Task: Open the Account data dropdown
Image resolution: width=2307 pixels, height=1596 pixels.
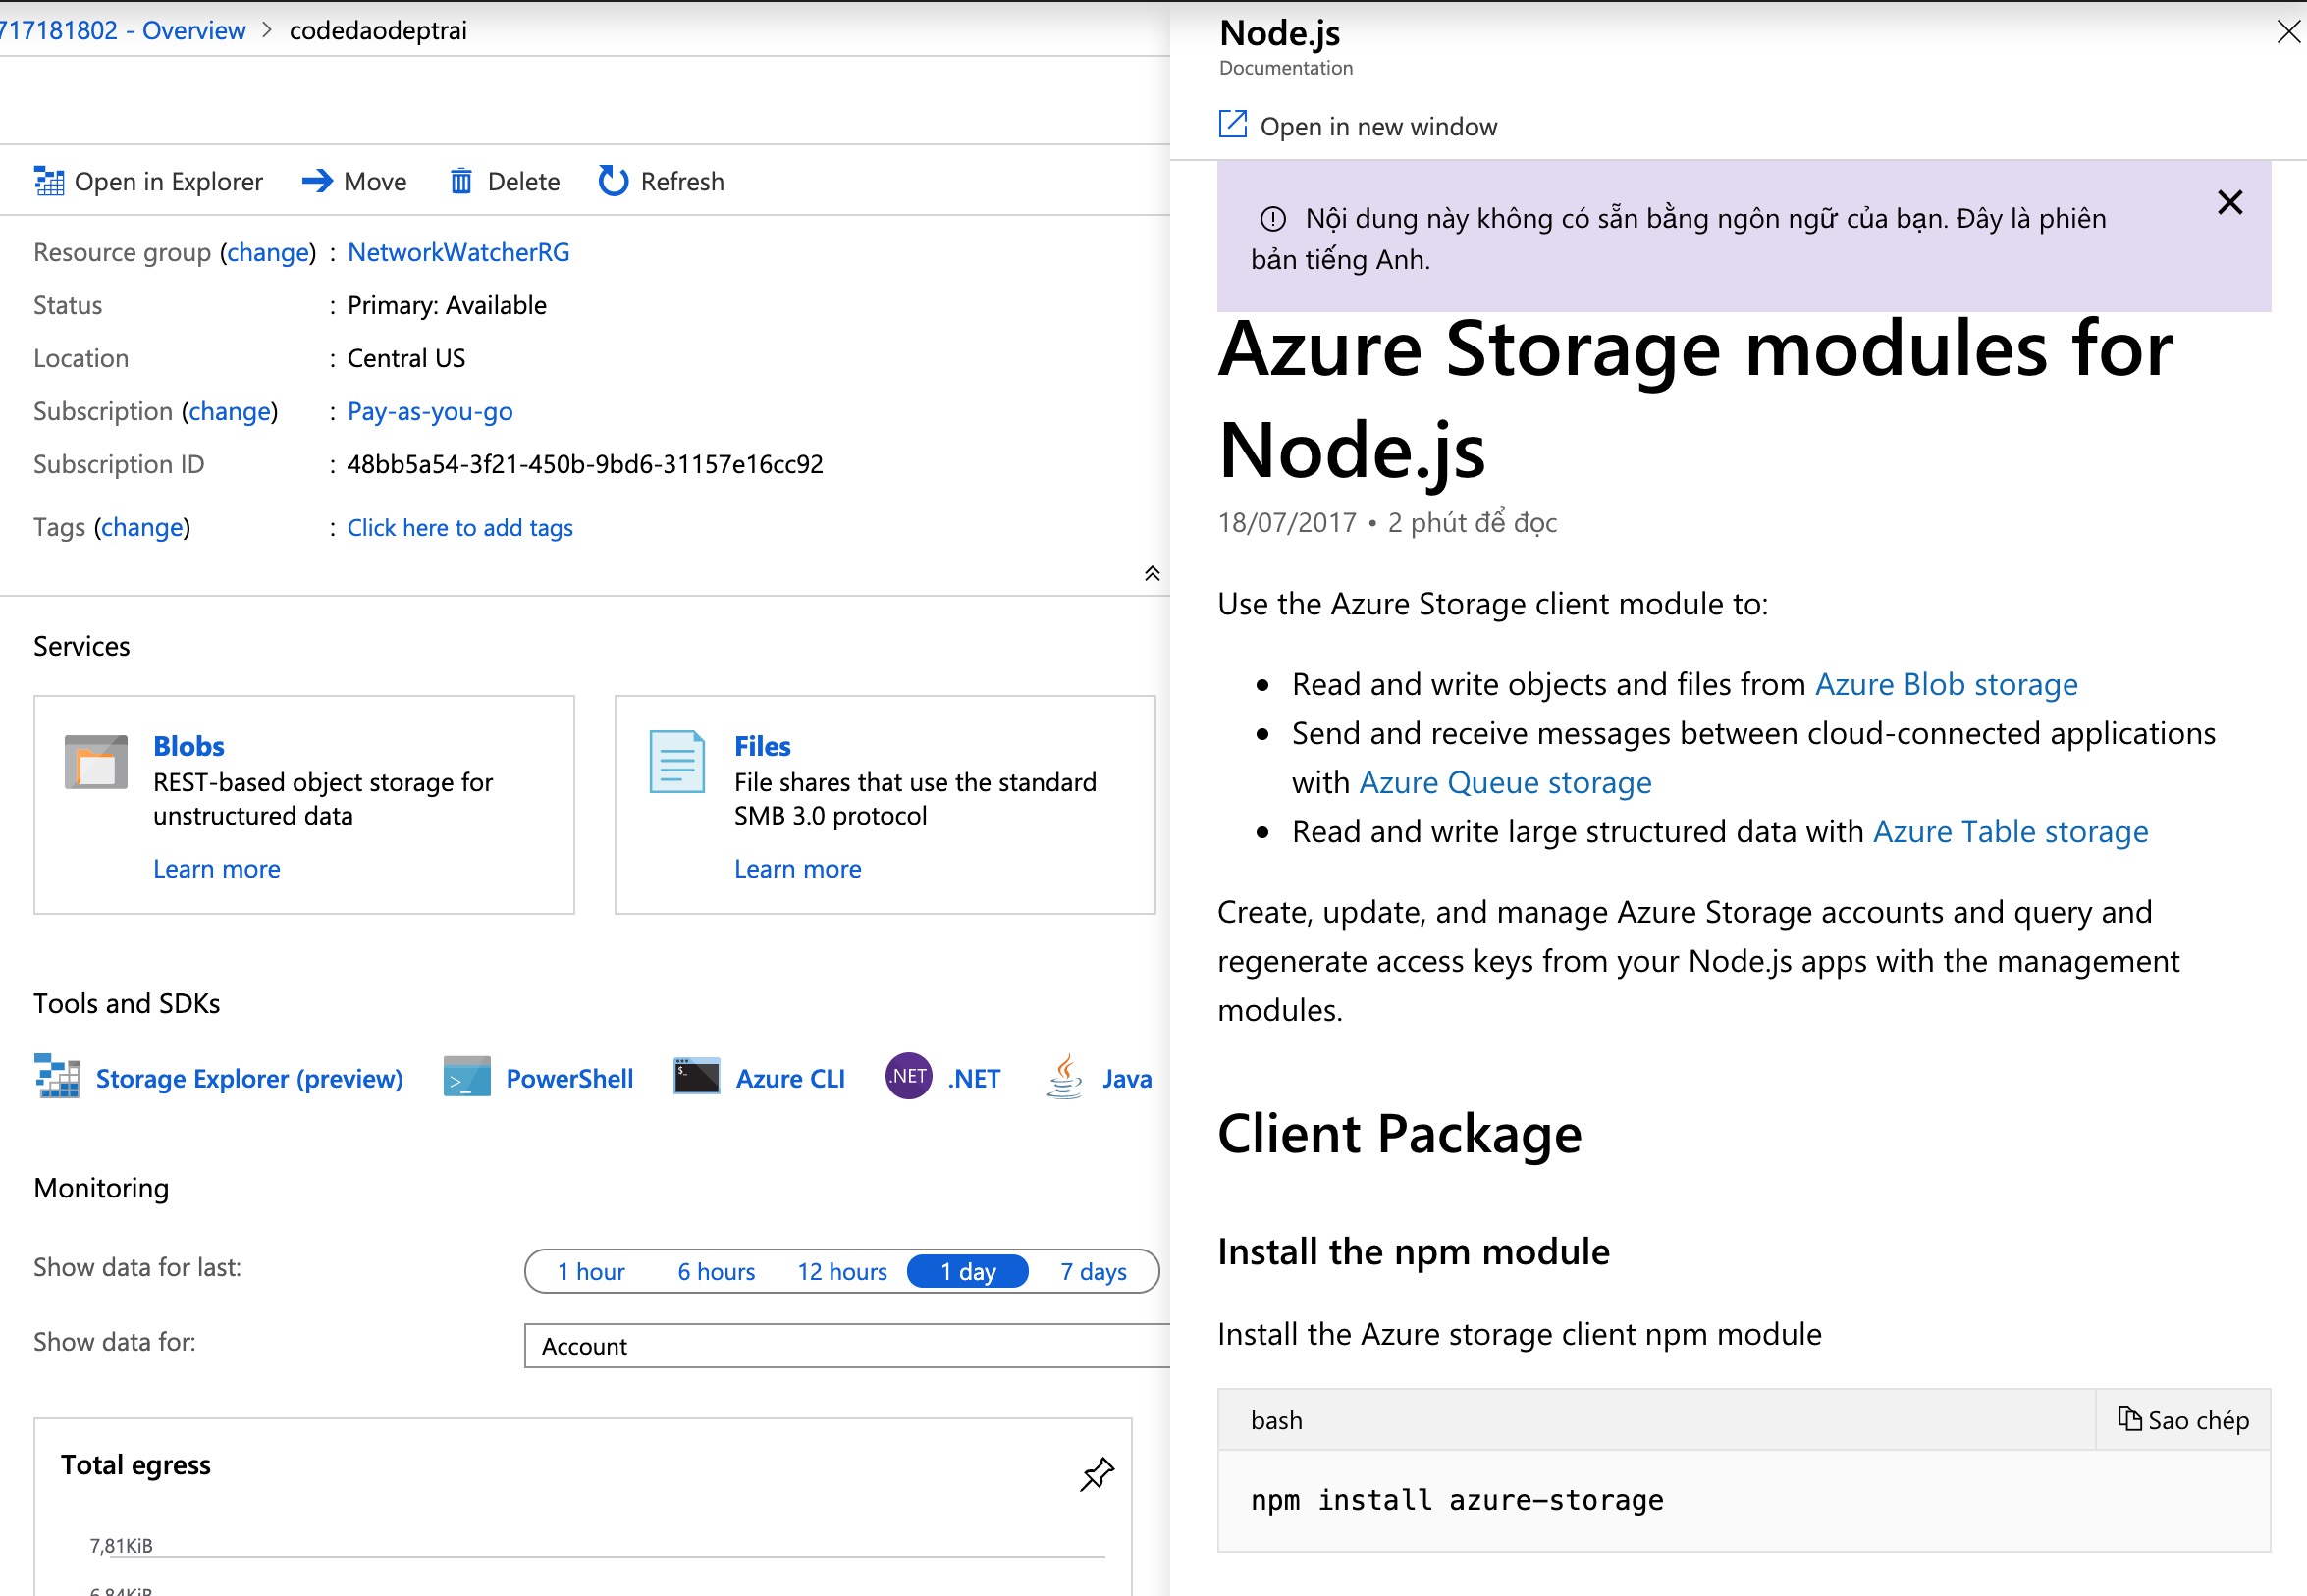Action: [845, 1346]
